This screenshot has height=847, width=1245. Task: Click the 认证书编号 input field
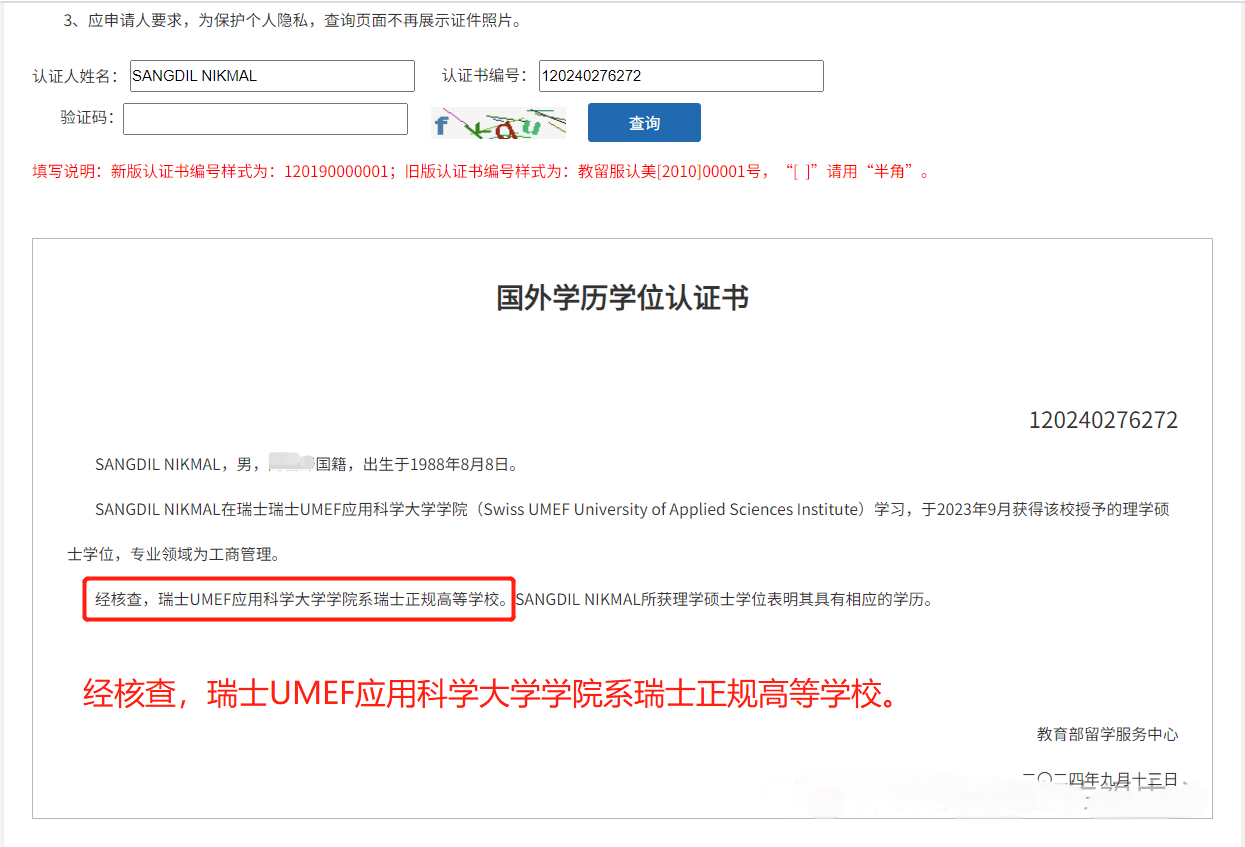pos(681,76)
